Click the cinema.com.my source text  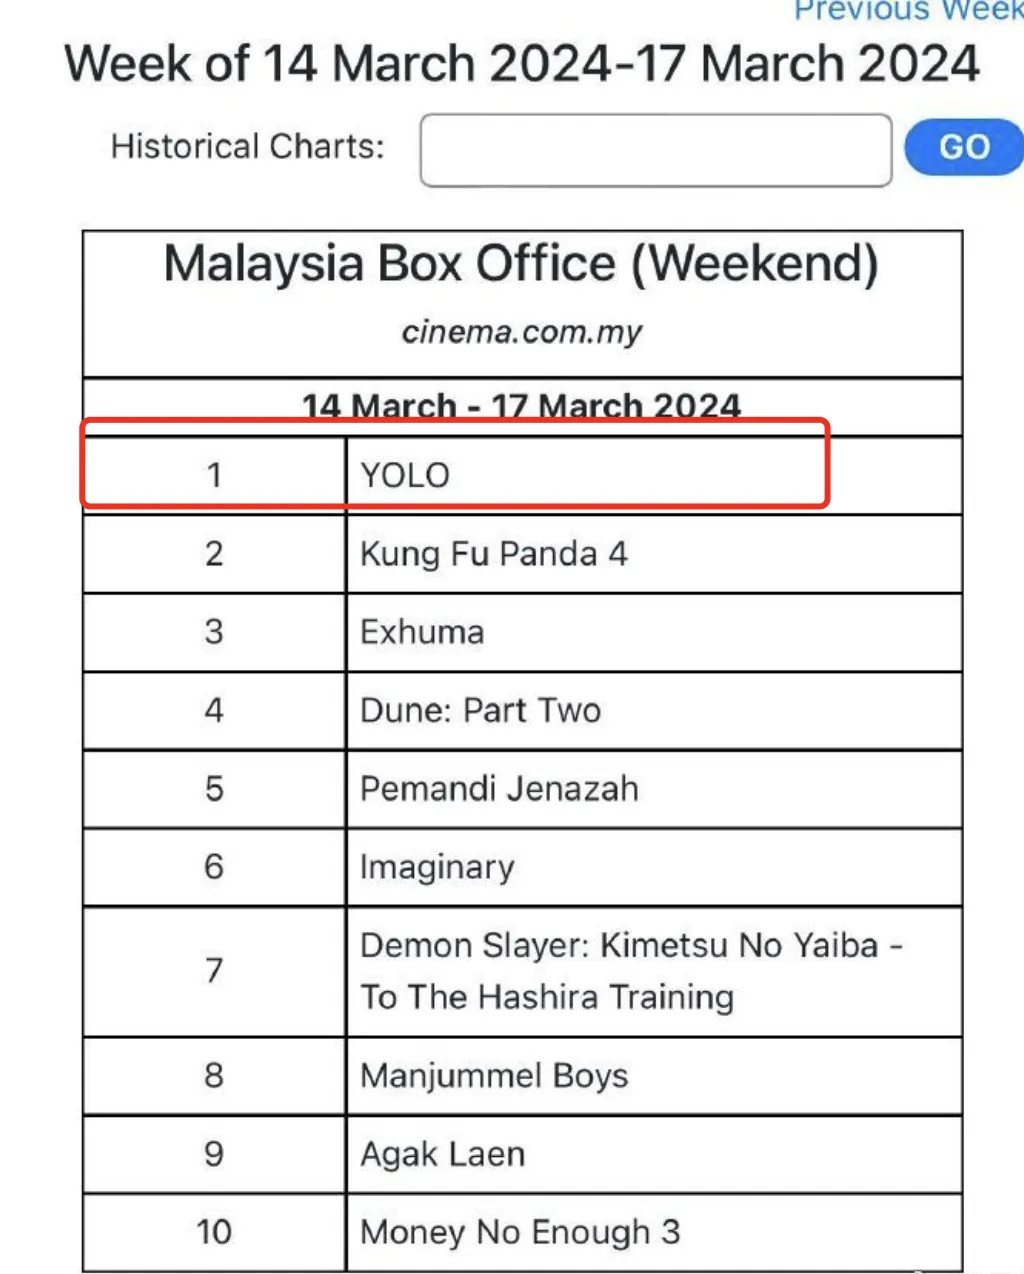click(x=522, y=332)
